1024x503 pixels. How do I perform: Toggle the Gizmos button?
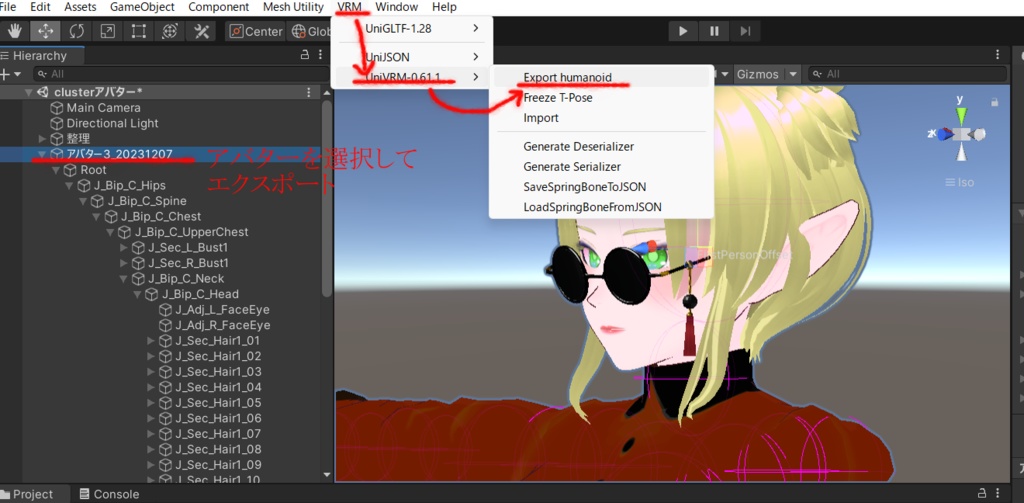[x=758, y=74]
